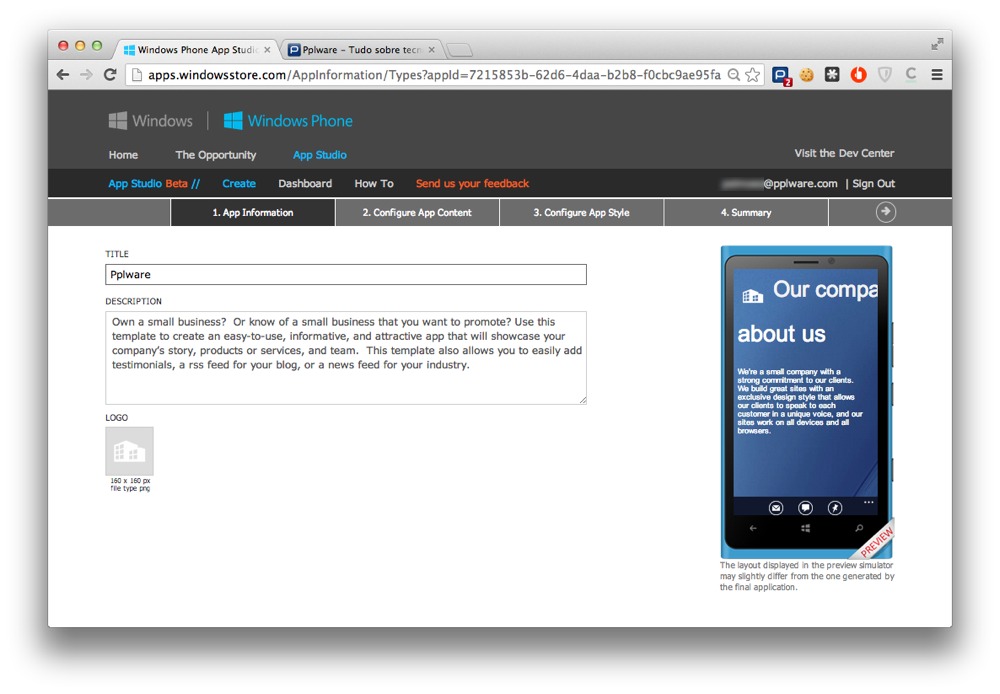Screen dimensions: 1000x694
Task: Close the Windows Phone App Studio tab
Action: tap(267, 50)
